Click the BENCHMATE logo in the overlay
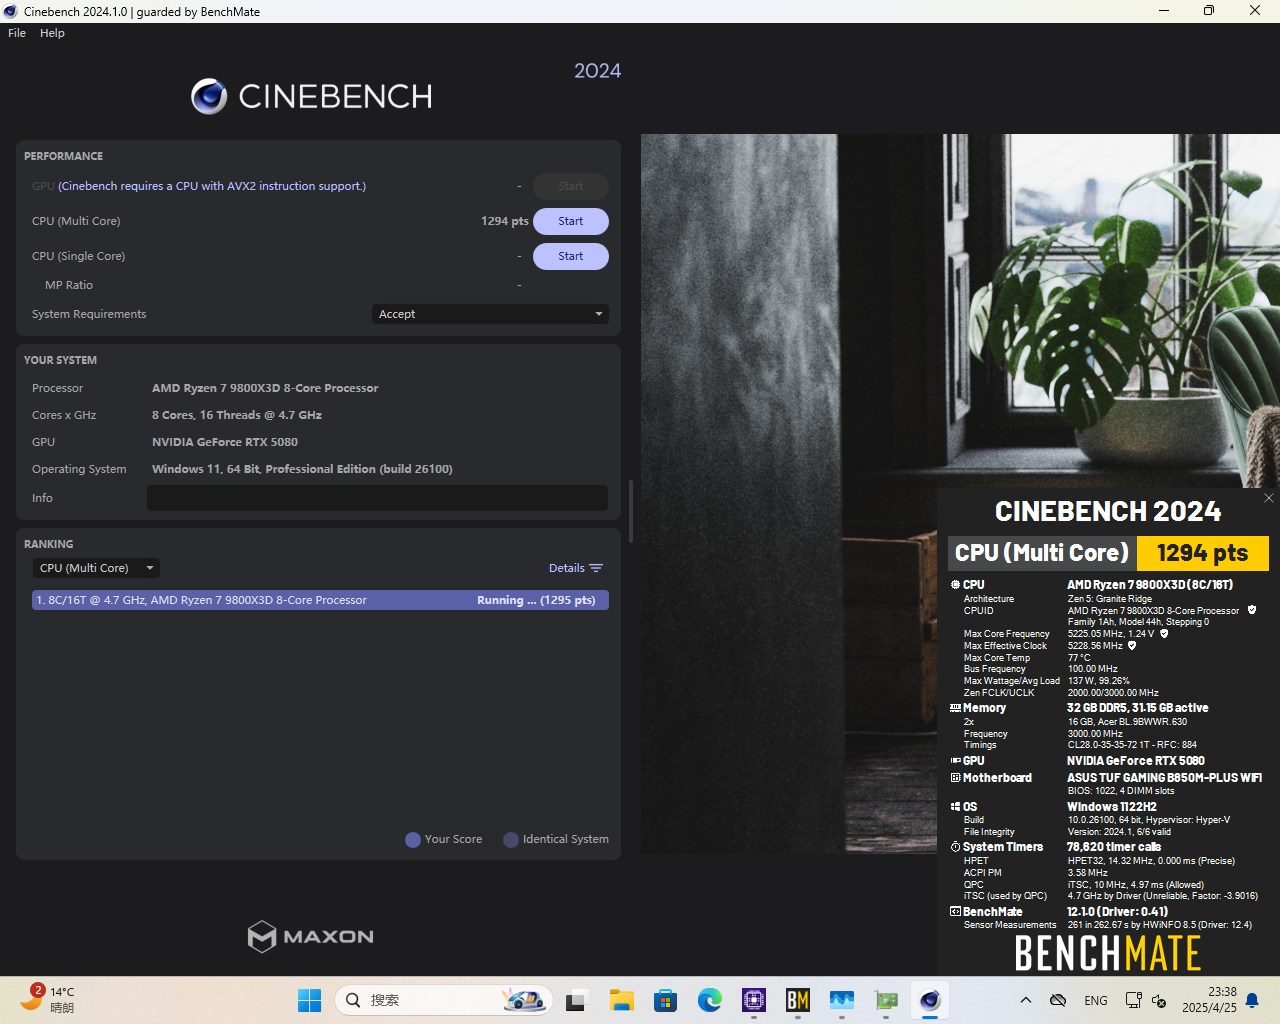1280x1024 pixels. 1108,954
